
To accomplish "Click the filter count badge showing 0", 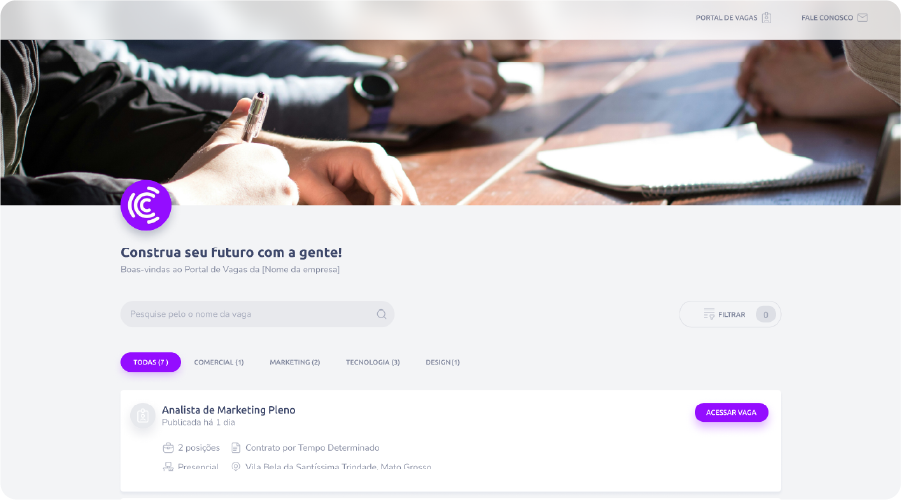I will [x=765, y=315].
